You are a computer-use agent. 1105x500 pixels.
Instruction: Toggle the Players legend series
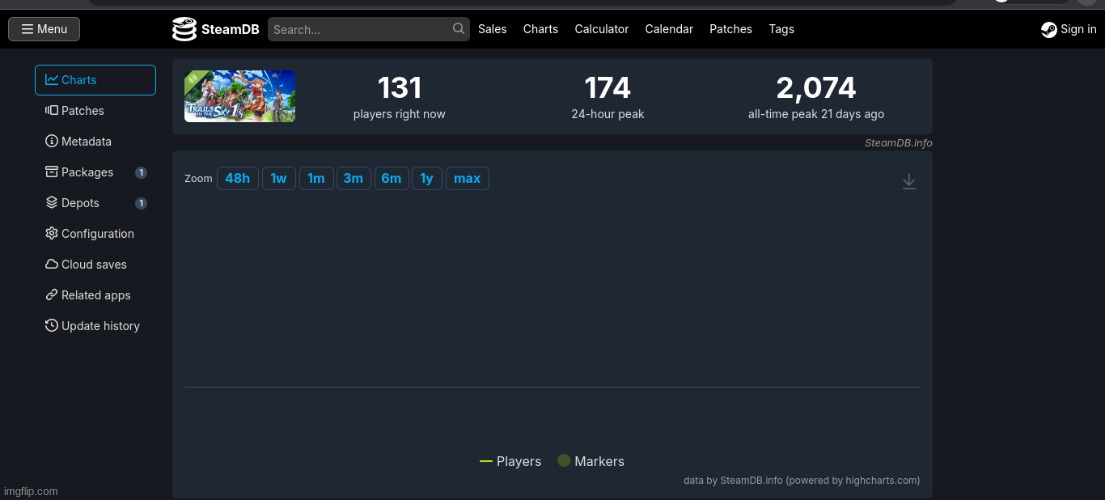tap(510, 461)
